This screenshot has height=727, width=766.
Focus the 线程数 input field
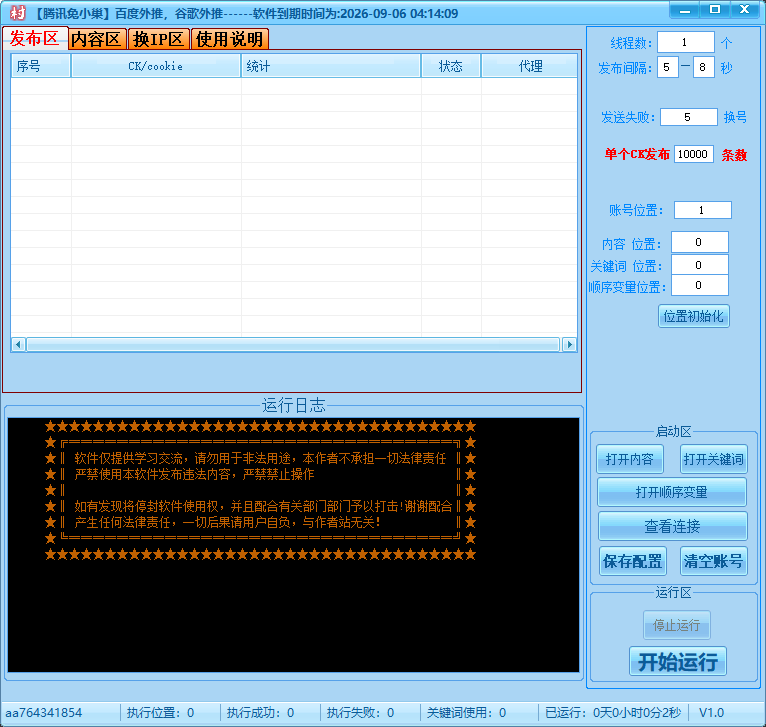point(685,43)
